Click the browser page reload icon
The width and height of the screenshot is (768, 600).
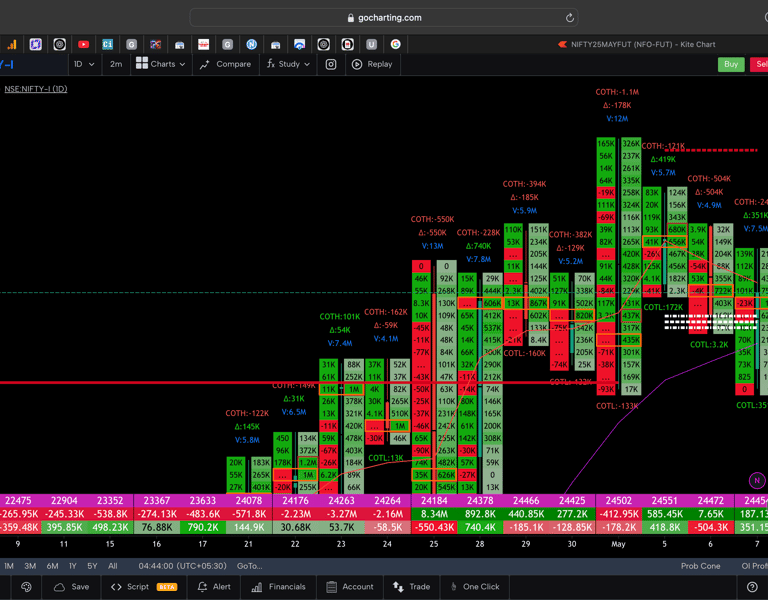(570, 18)
